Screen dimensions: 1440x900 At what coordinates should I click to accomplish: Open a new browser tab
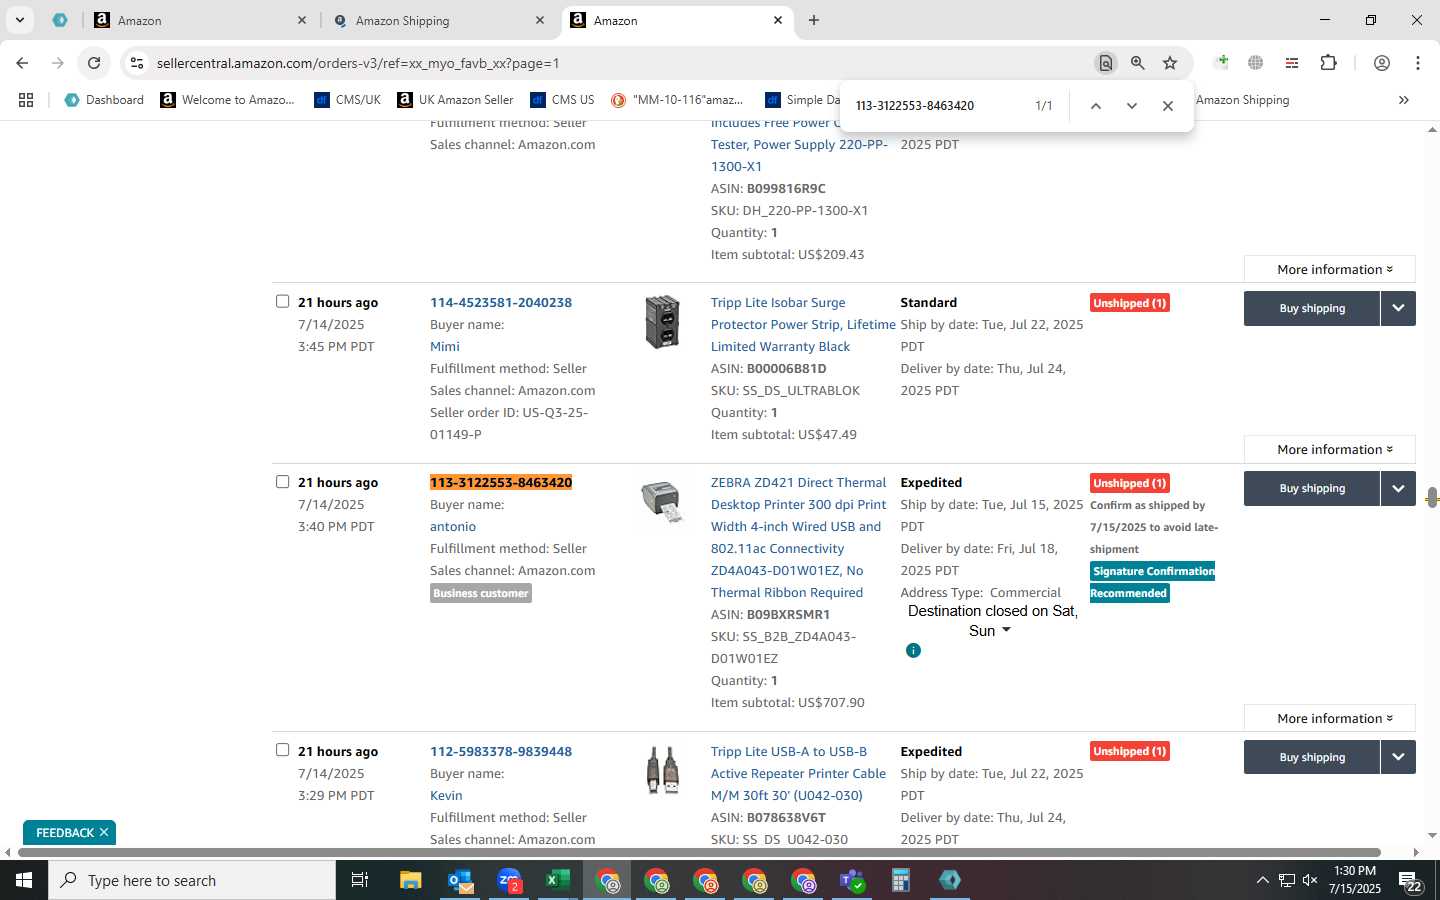click(814, 20)
